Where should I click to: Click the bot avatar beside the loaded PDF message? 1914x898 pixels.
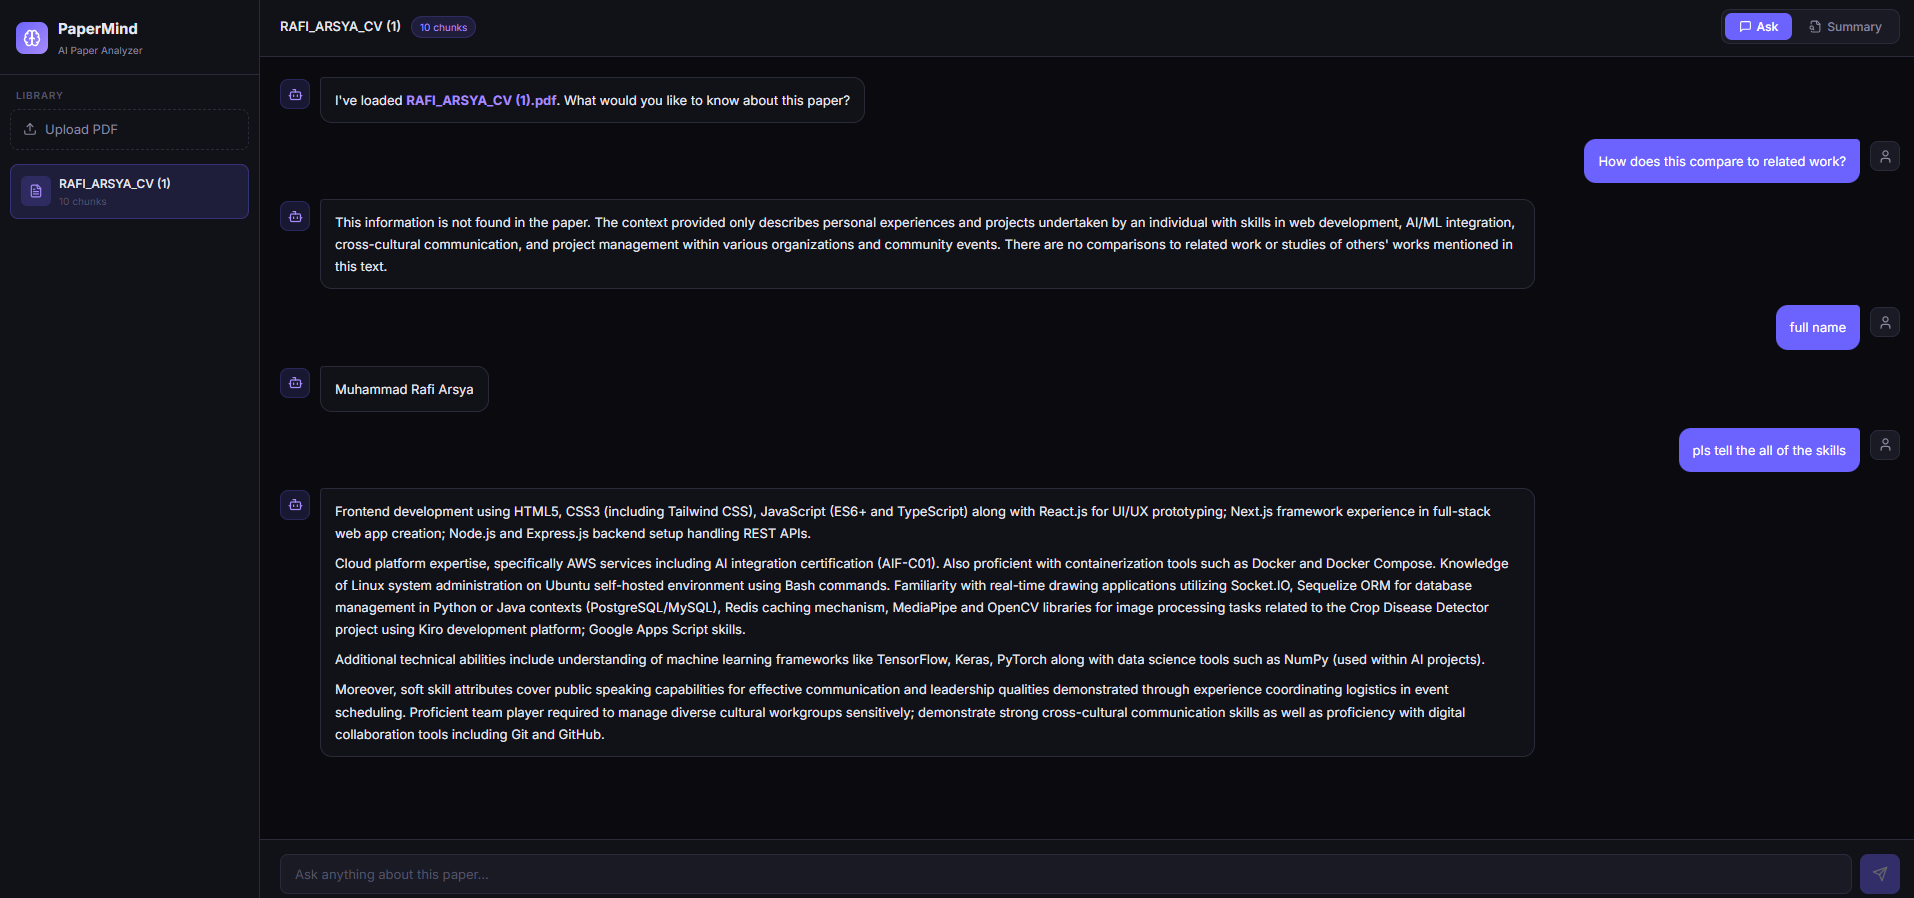295,94
